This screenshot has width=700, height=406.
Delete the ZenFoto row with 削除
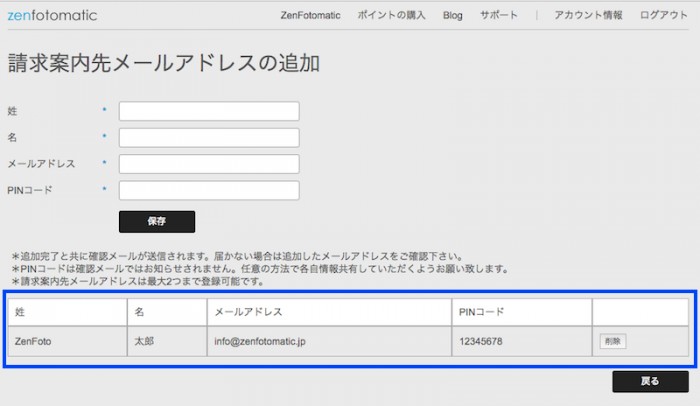[x=612, y=341]
